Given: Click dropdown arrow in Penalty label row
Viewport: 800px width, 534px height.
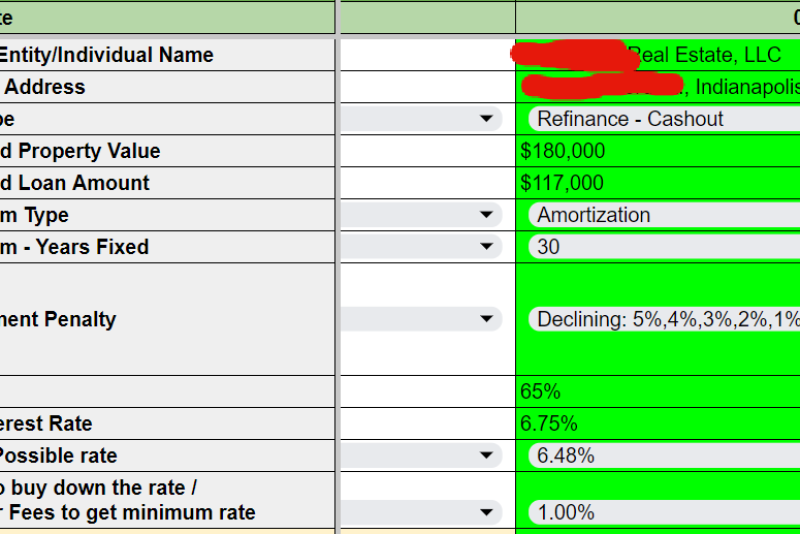Looking at the screenshot, I should 487,320.
